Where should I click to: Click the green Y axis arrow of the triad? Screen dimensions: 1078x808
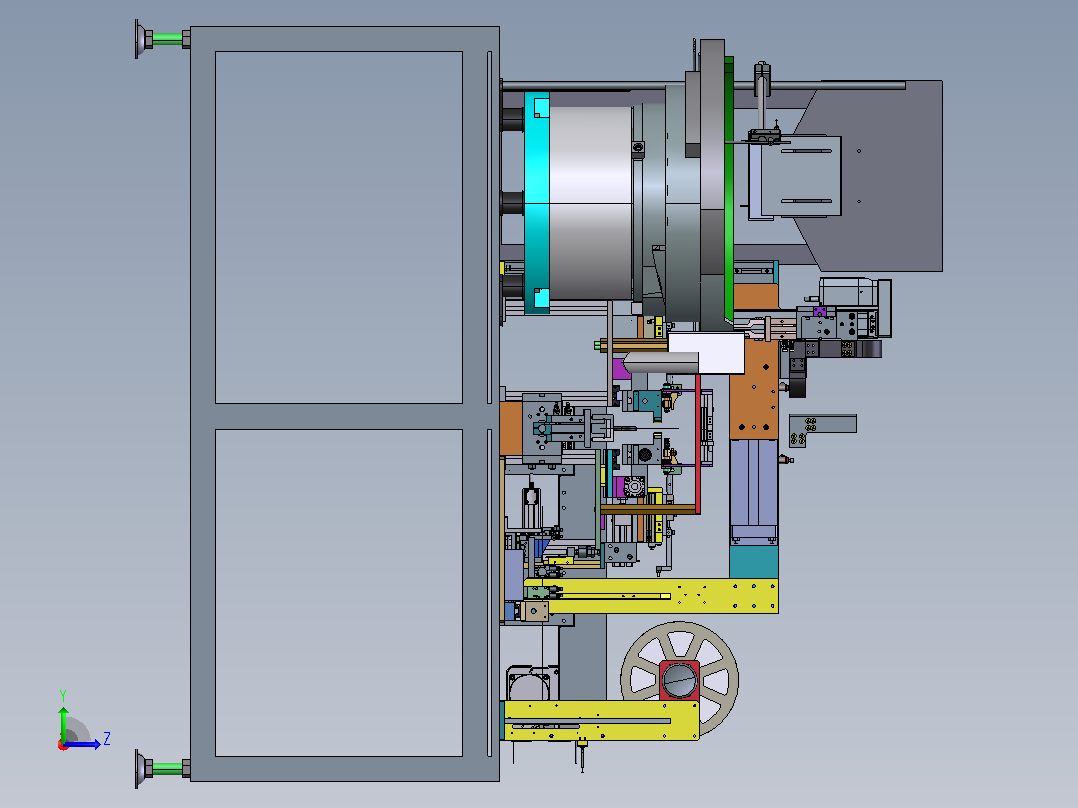point(63,723)
